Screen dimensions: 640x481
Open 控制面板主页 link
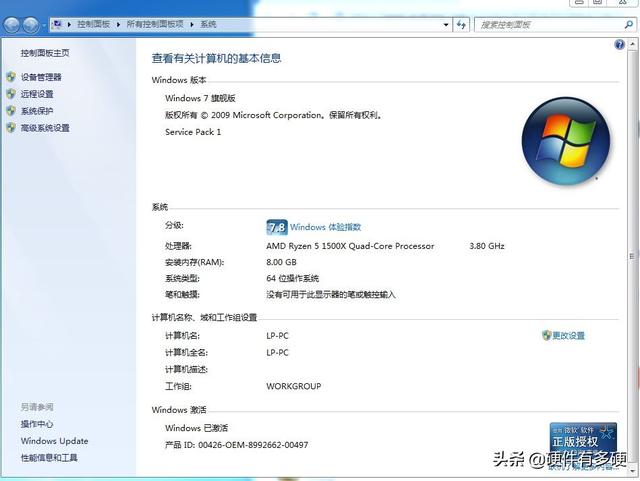click(45, 53)
